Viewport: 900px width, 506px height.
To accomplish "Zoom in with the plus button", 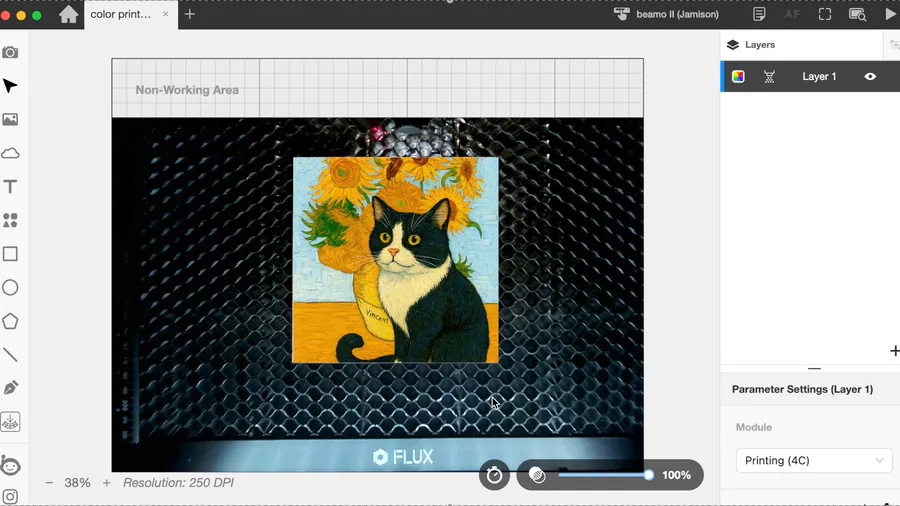I will click(x=107, y=483).
